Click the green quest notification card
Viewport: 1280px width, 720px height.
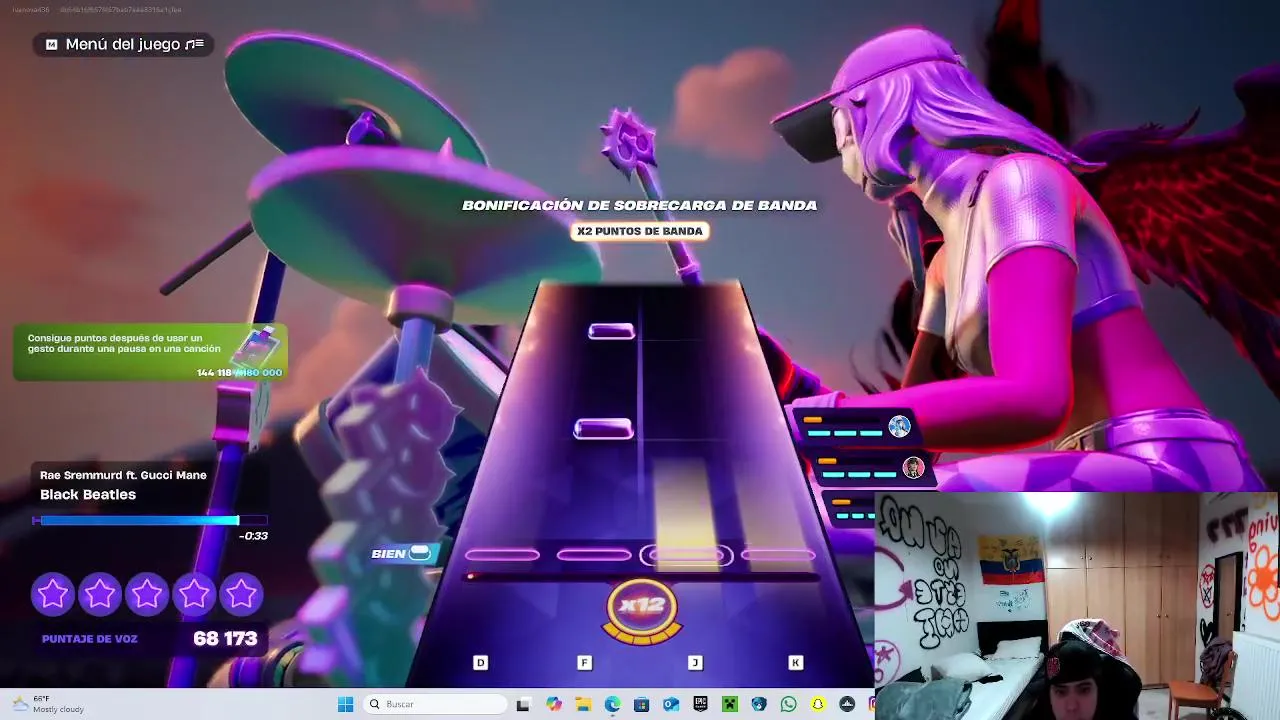150,353
